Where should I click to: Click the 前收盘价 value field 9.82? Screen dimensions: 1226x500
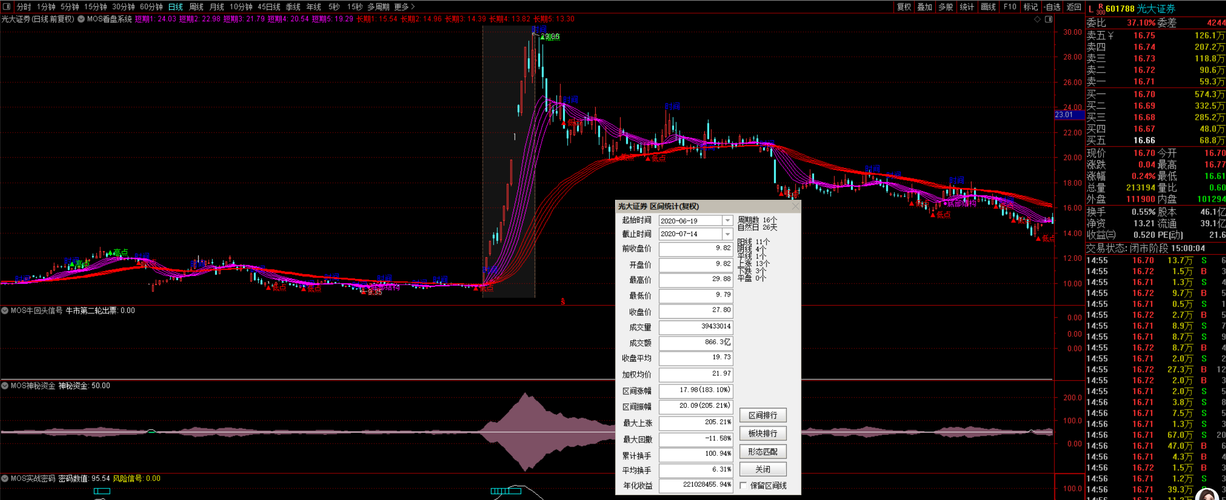(x=695, y=248)
